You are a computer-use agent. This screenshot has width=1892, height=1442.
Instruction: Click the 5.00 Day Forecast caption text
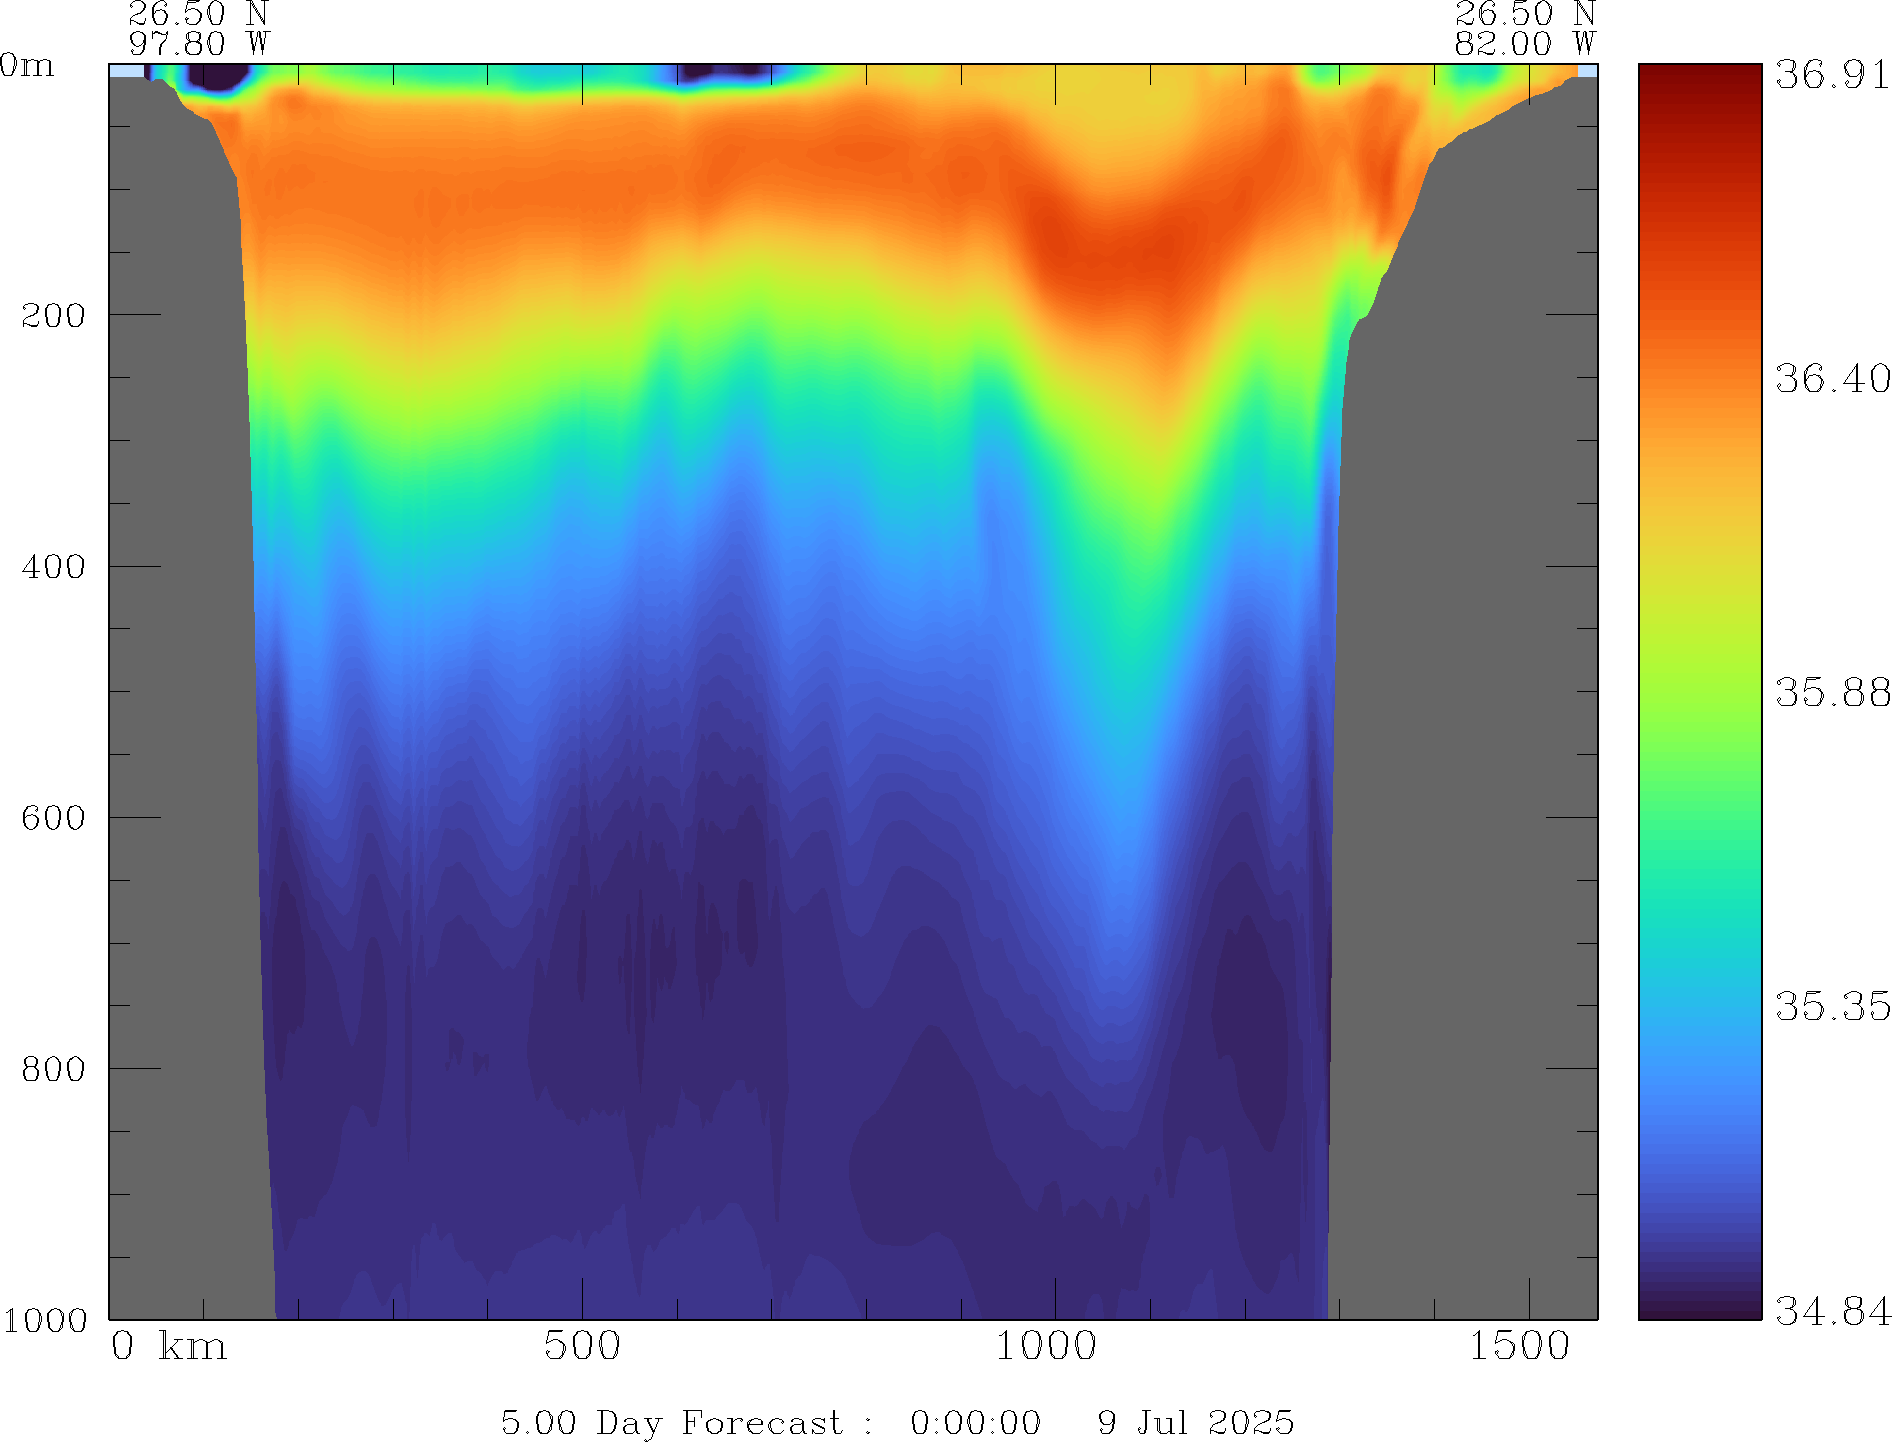tap(671, 1422)
